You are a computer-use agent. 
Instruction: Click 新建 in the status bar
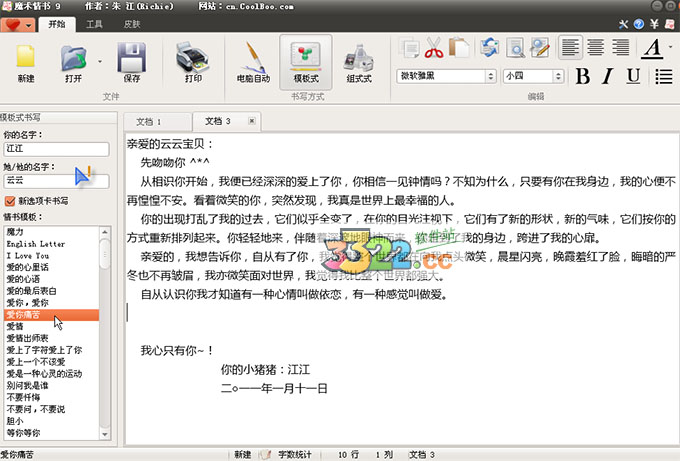(x=242, y=454)
